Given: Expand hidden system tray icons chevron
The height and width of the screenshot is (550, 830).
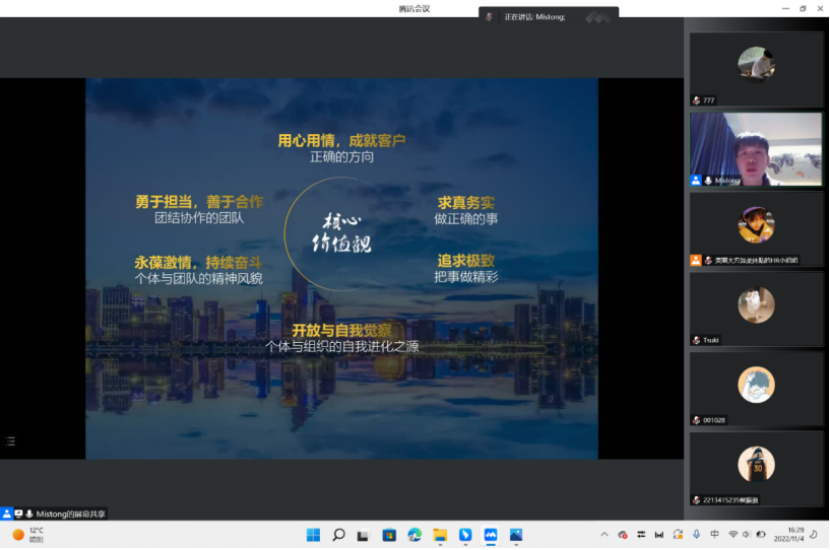Looking at the screenshot, I should 603,535.
